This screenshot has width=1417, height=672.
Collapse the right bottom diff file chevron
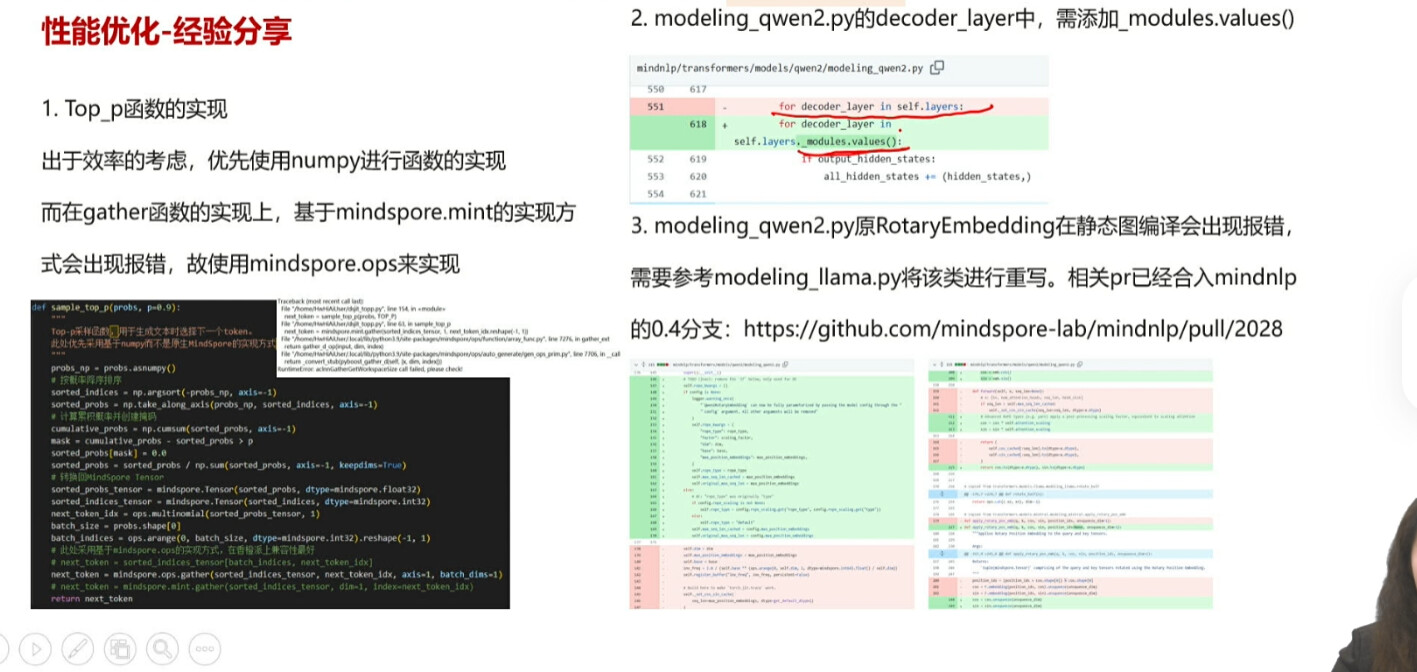[934, 364]
